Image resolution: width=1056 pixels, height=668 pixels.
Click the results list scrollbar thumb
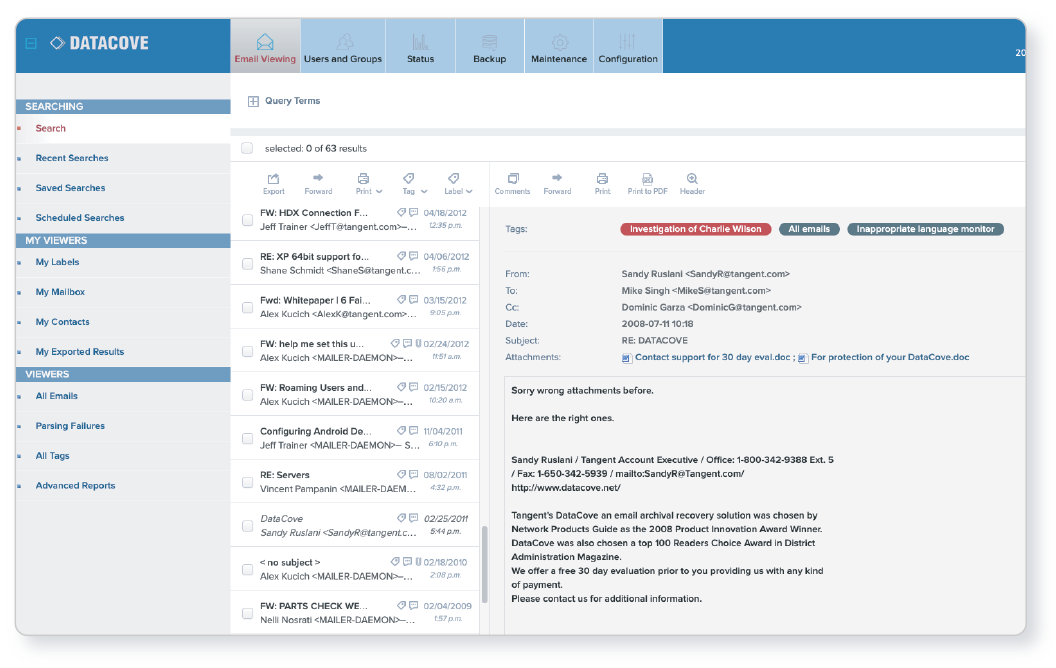click(x=484, y=564)
